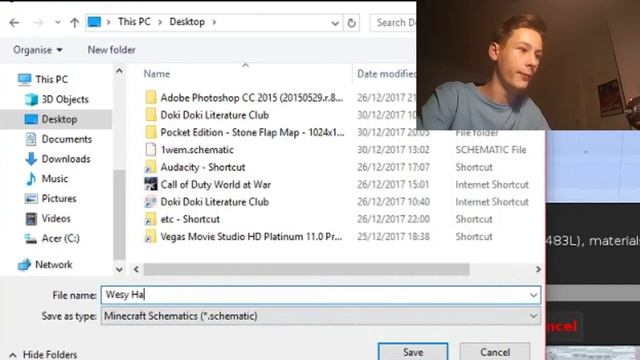
Task: Click the horizontal scrollbar thumb
Action: tap(306, 269)
